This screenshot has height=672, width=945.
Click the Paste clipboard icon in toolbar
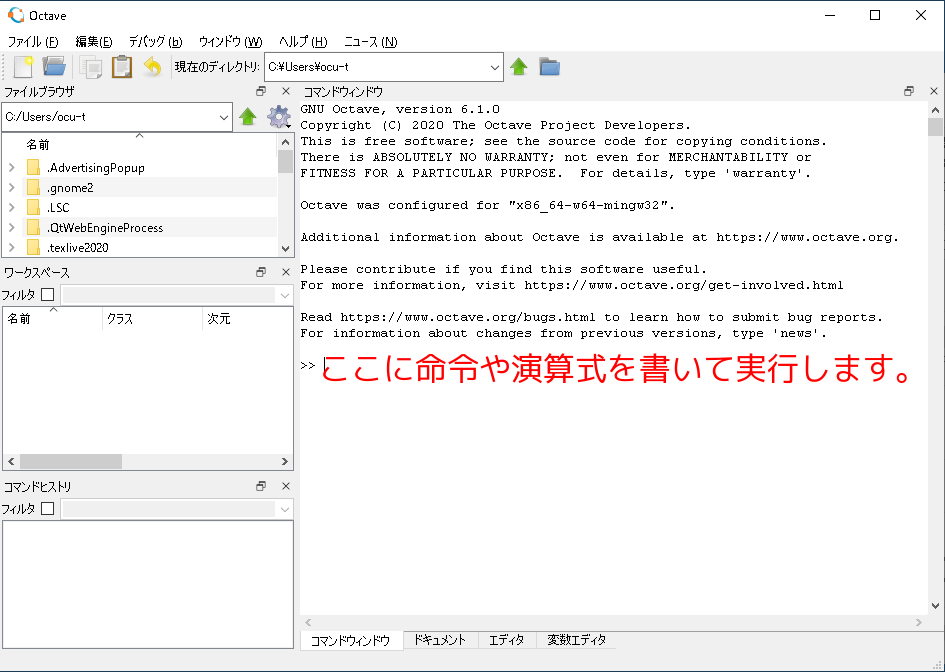[x=122, y=67]
